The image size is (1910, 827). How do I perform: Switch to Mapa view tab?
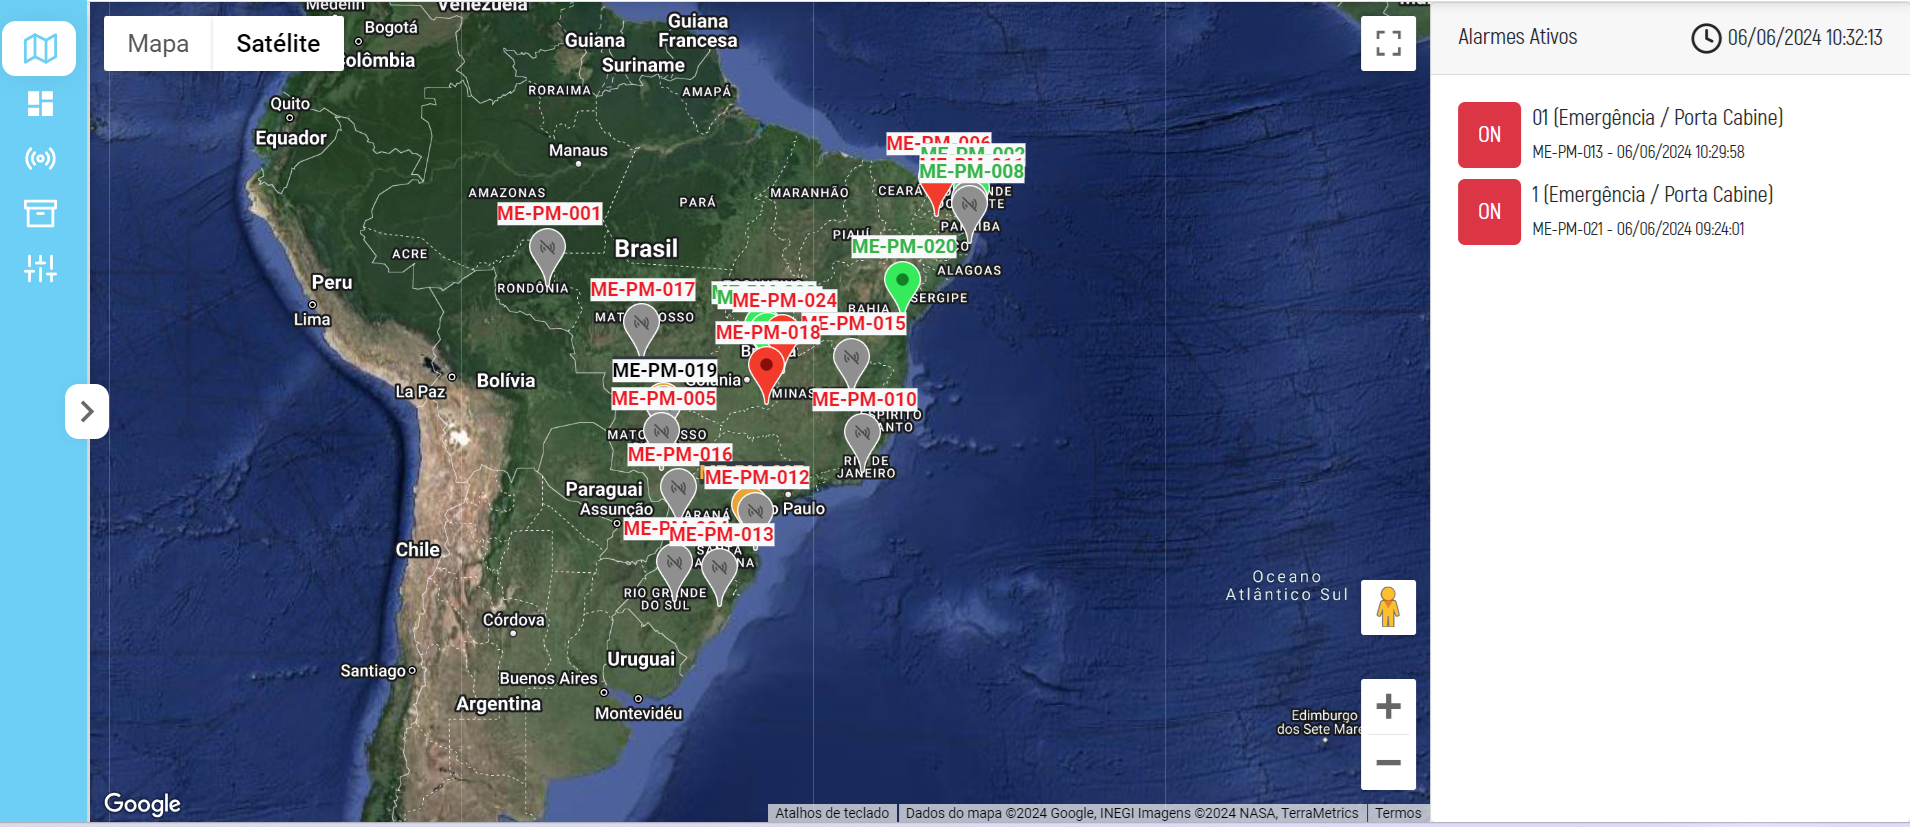[x=158, y=43]
